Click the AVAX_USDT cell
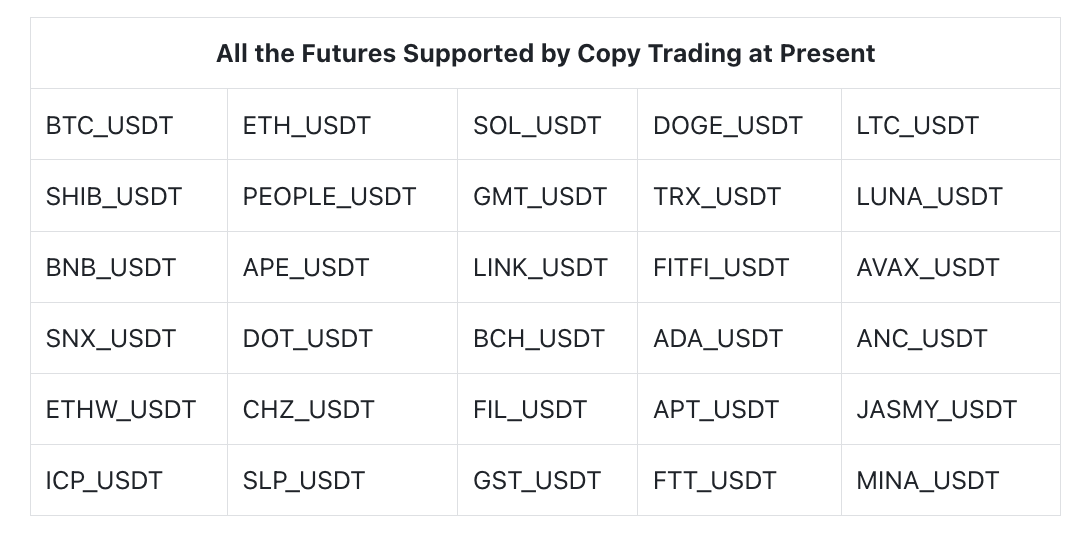 pyautogui.click(x=927, y=268)
